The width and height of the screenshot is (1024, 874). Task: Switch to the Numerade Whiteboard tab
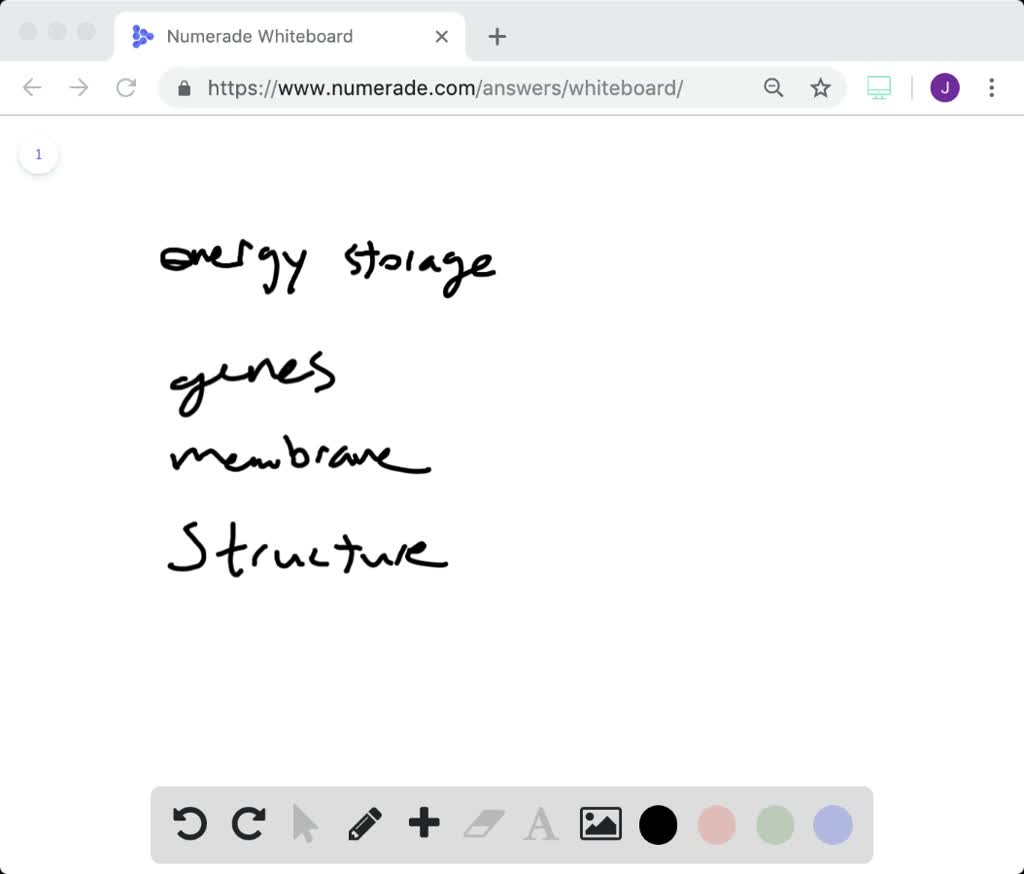click(x=262, y=36)
